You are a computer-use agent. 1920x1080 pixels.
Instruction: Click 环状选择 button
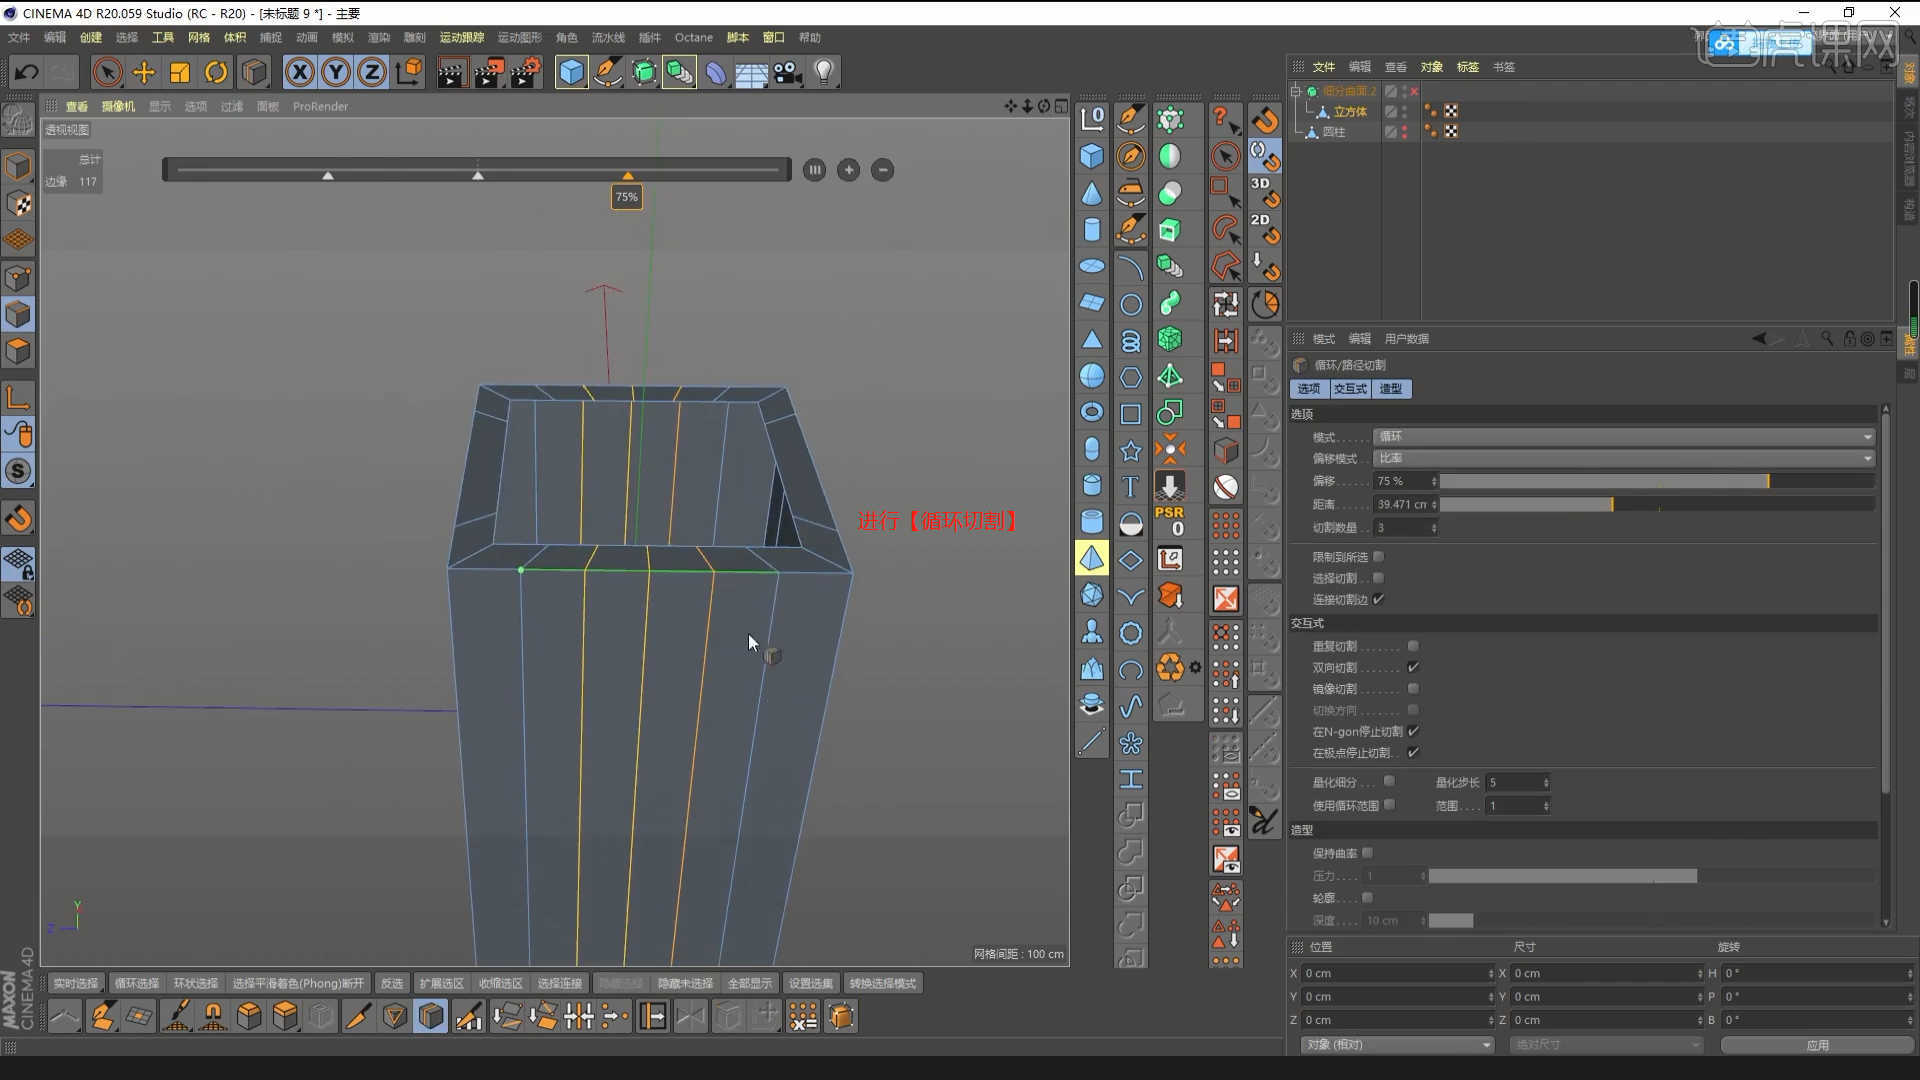pyautogui.click(x=195, y=983)
